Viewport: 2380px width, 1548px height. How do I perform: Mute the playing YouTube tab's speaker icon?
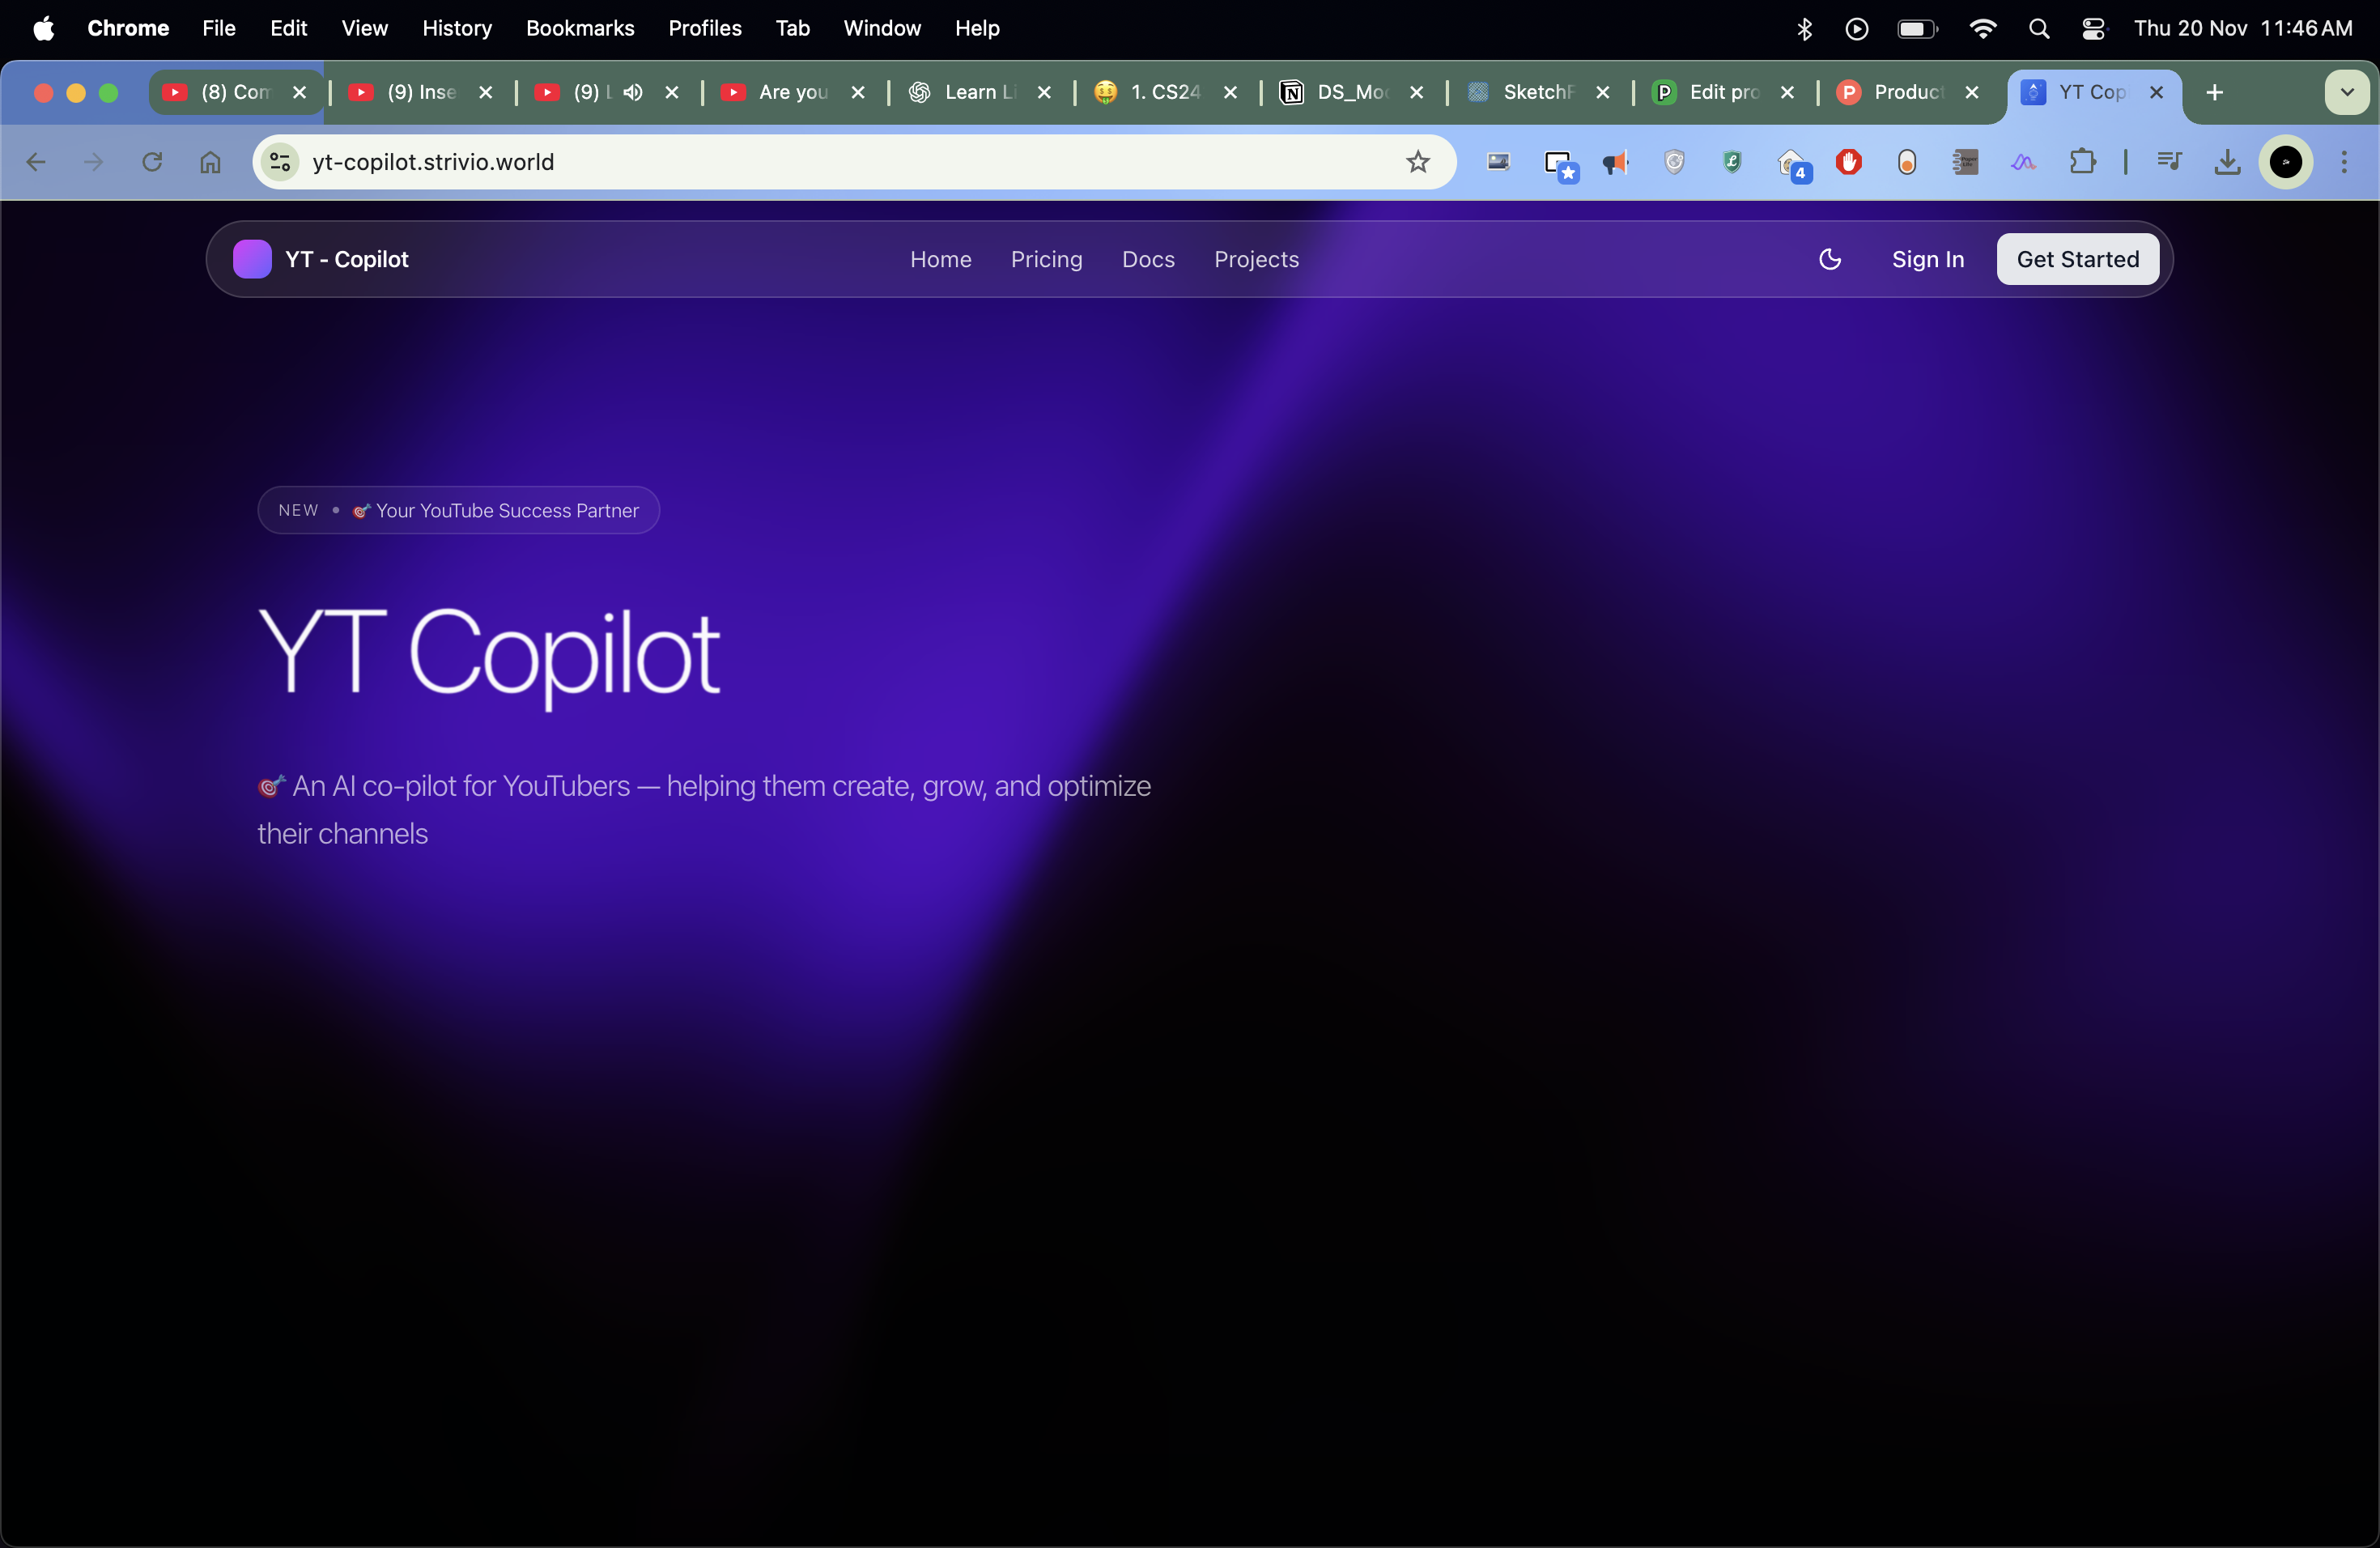click(x=634, y=92)
